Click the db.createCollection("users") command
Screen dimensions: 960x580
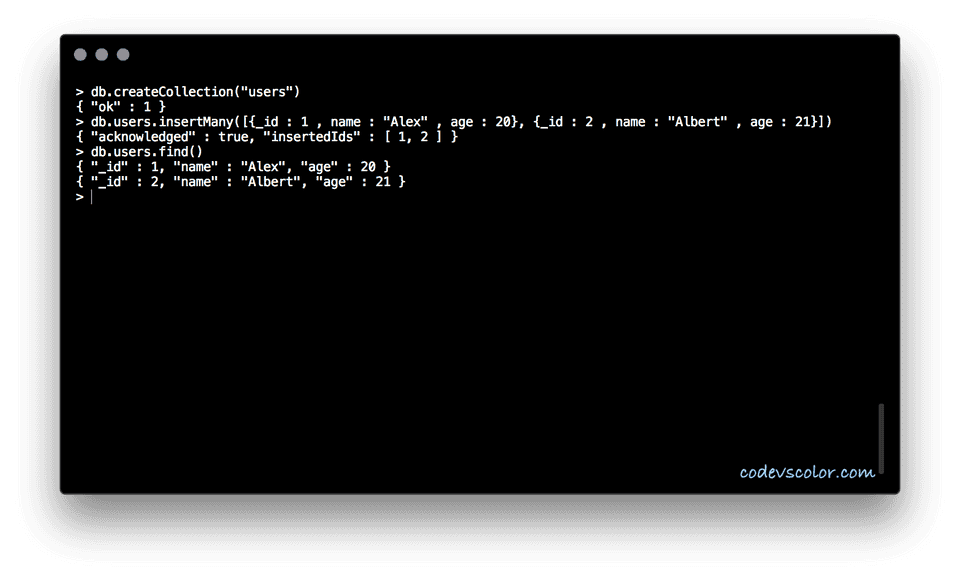pyautogui.click(x=195, y=92)
